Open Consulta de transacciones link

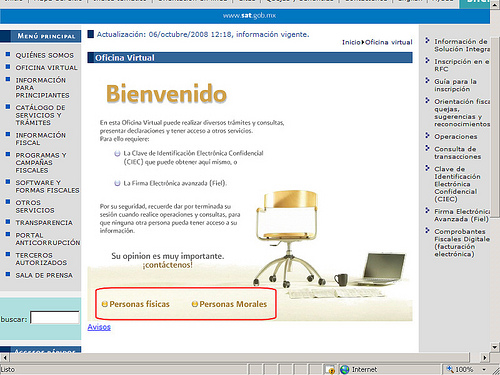[x=457, y=153]
